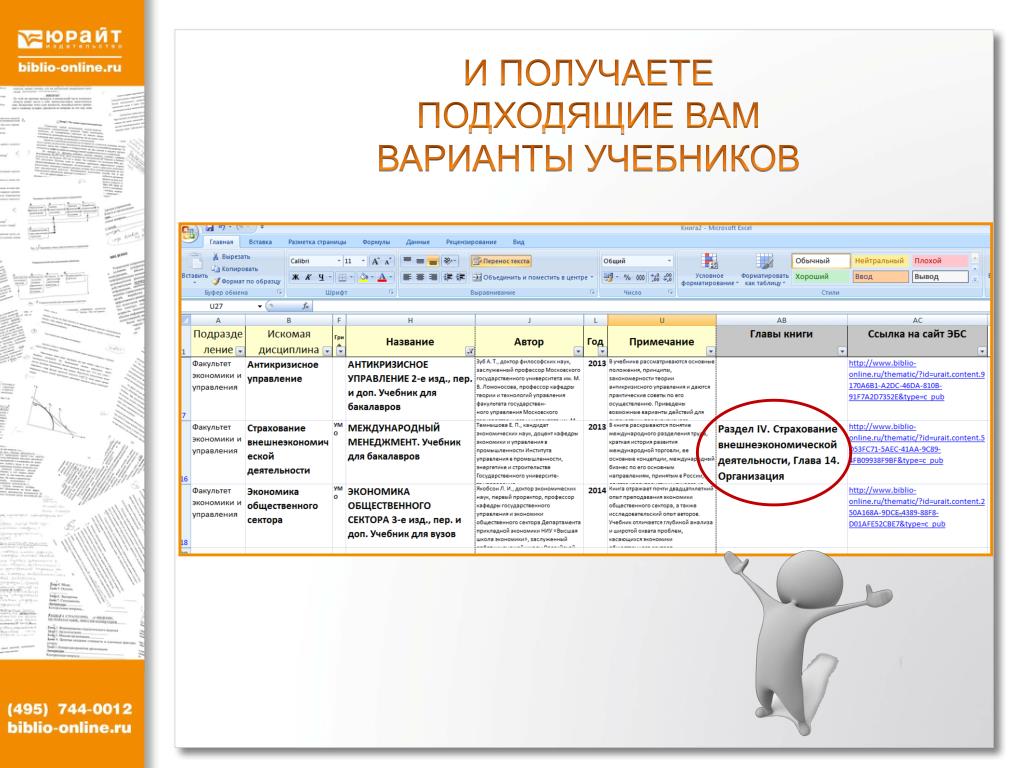Click the text orientation icon
The height and width of the screenshot is (768, 1024).
click(x=449, y=261)
